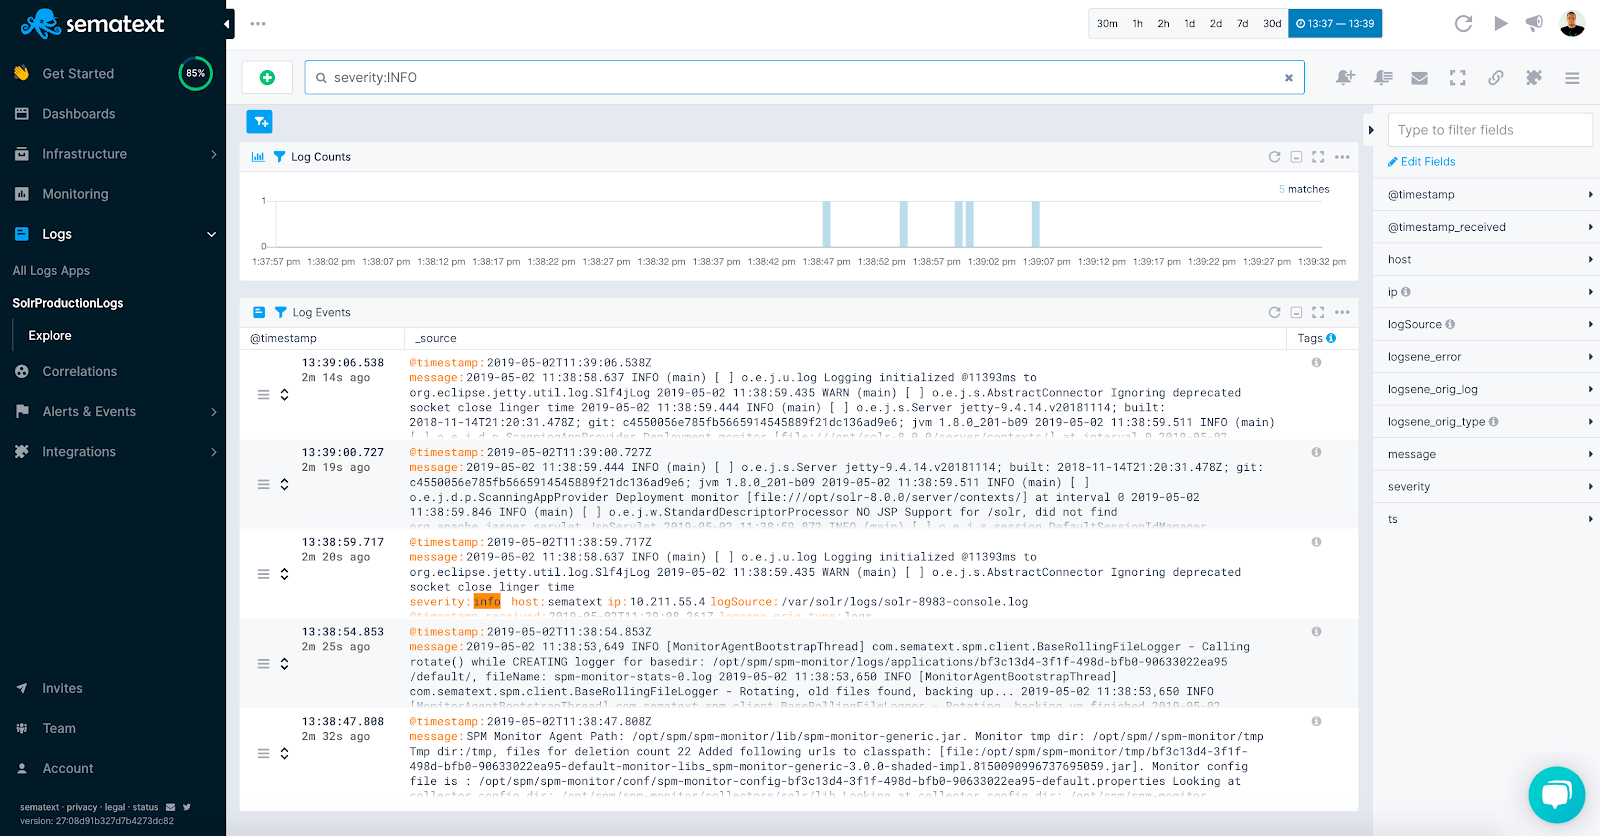Click the Type to filter fields box
The image size is (1600, 836).
tap(1489, 130)
